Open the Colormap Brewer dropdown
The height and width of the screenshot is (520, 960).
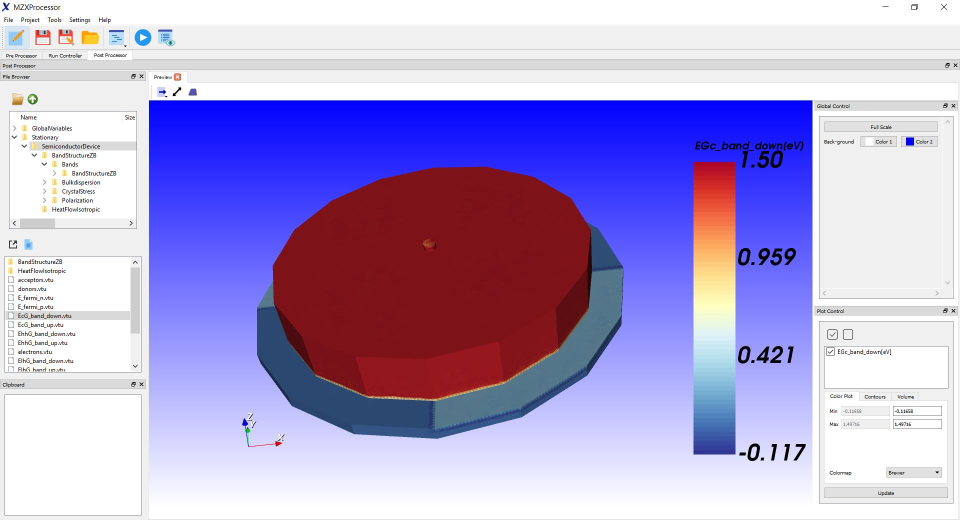(x=913, y=473)
